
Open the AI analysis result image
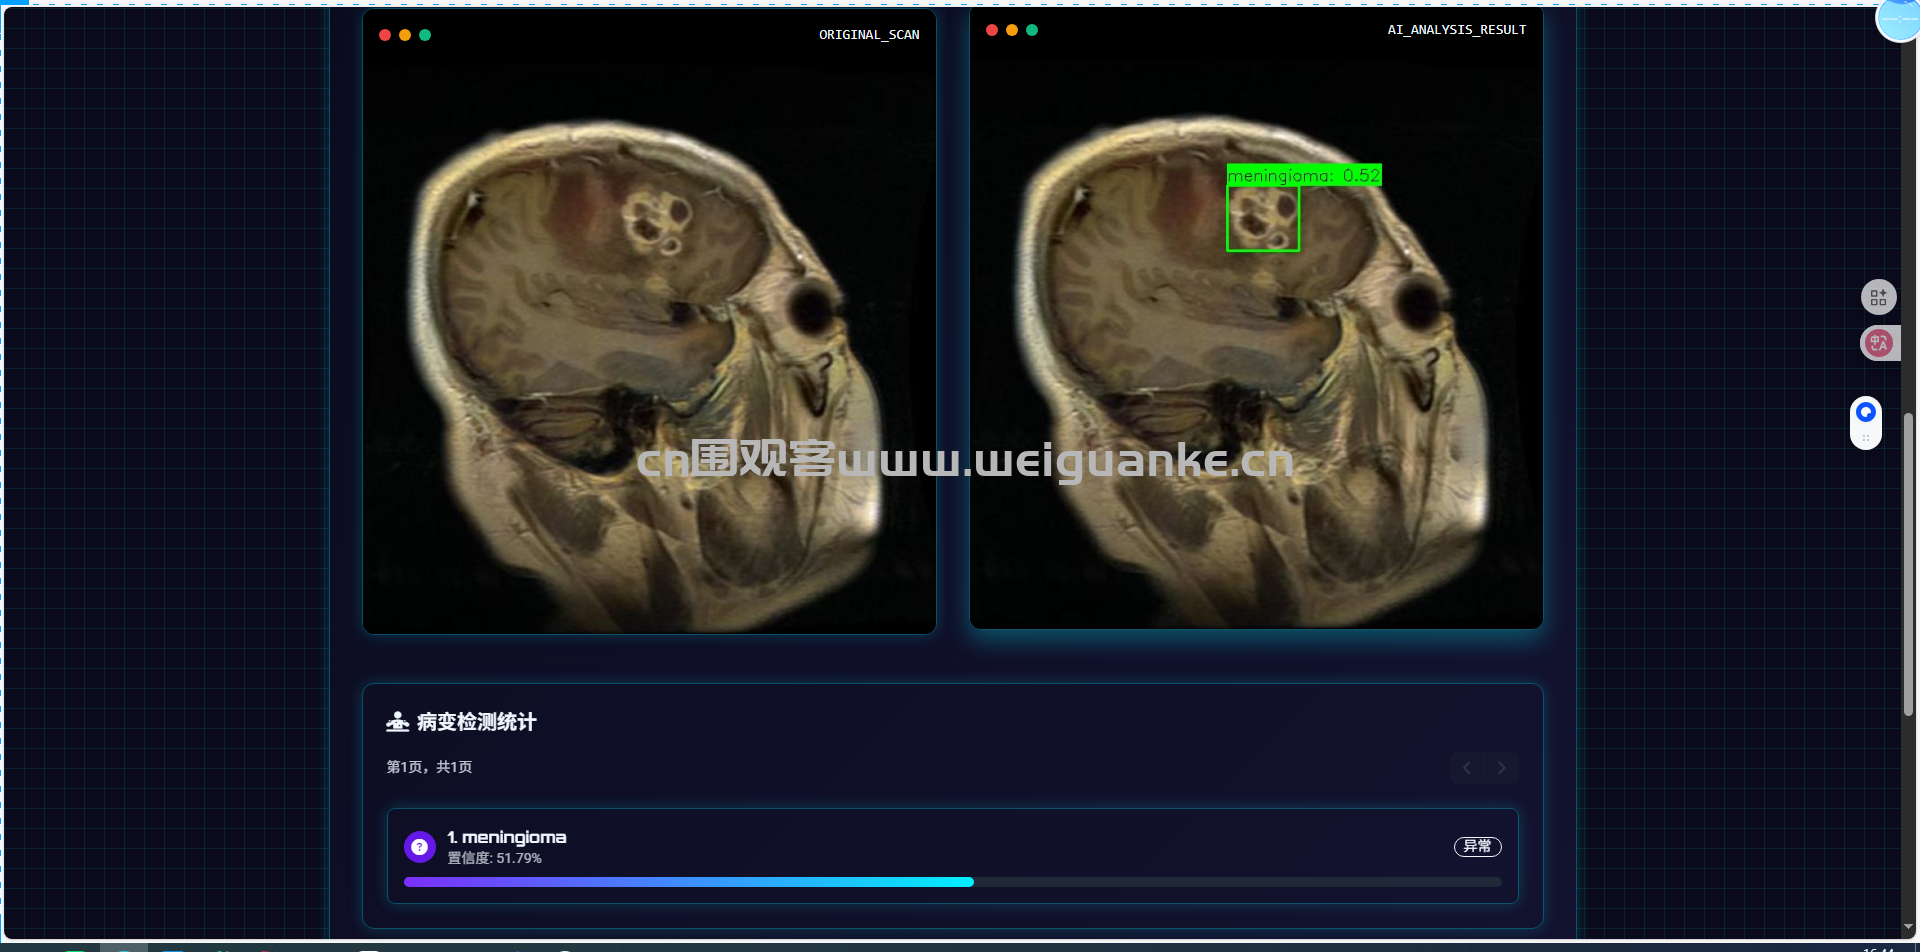click(1256, 340)
